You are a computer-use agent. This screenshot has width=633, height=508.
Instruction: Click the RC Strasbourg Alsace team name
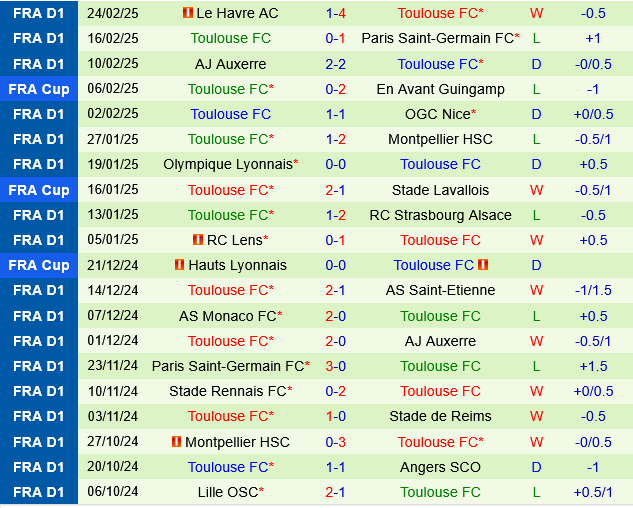pyautogui.click(x=440, y=215)
